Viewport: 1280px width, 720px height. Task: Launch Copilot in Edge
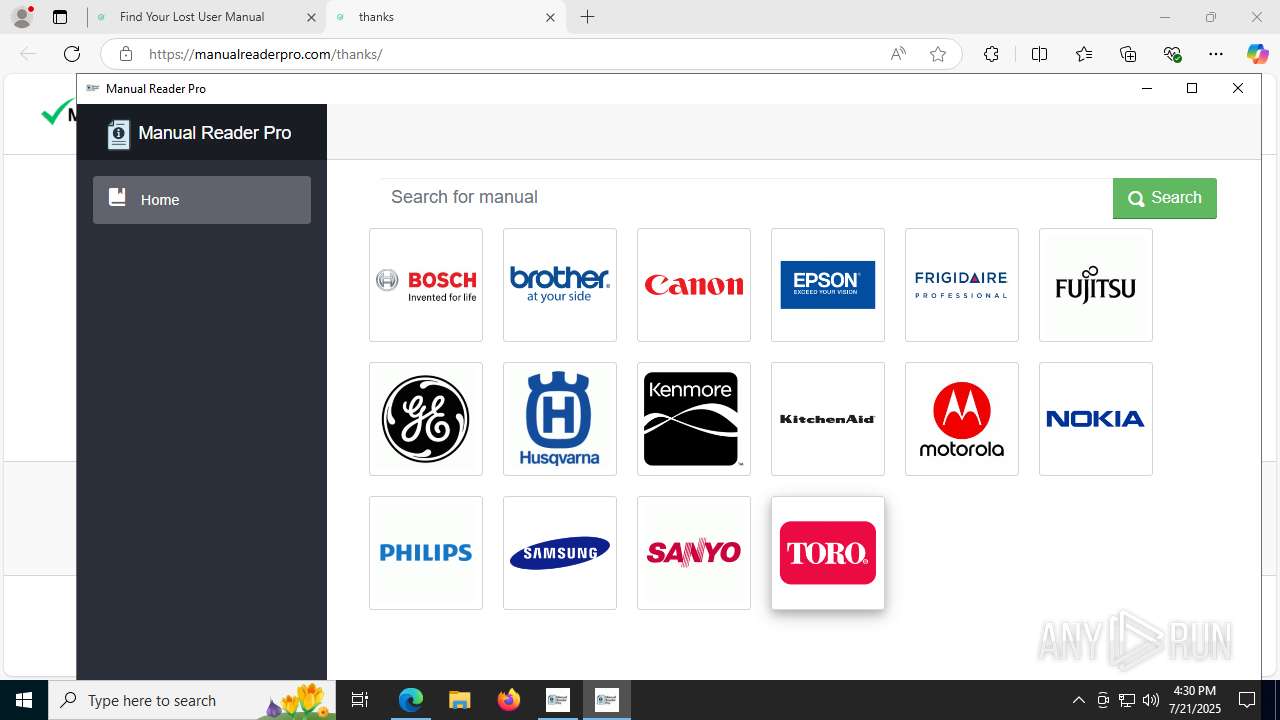coord(1257,54)
